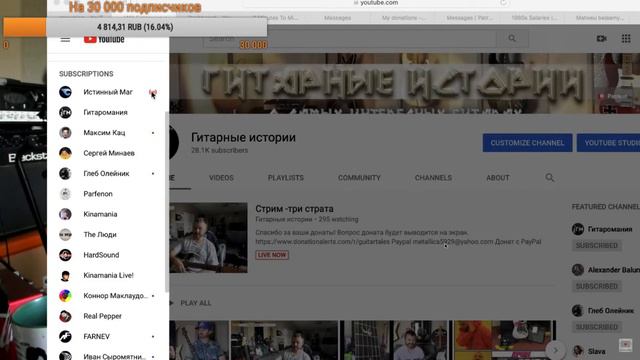Open The Люди avatar icon
Viewport: 640px width, 360px height.
(65, 235)
